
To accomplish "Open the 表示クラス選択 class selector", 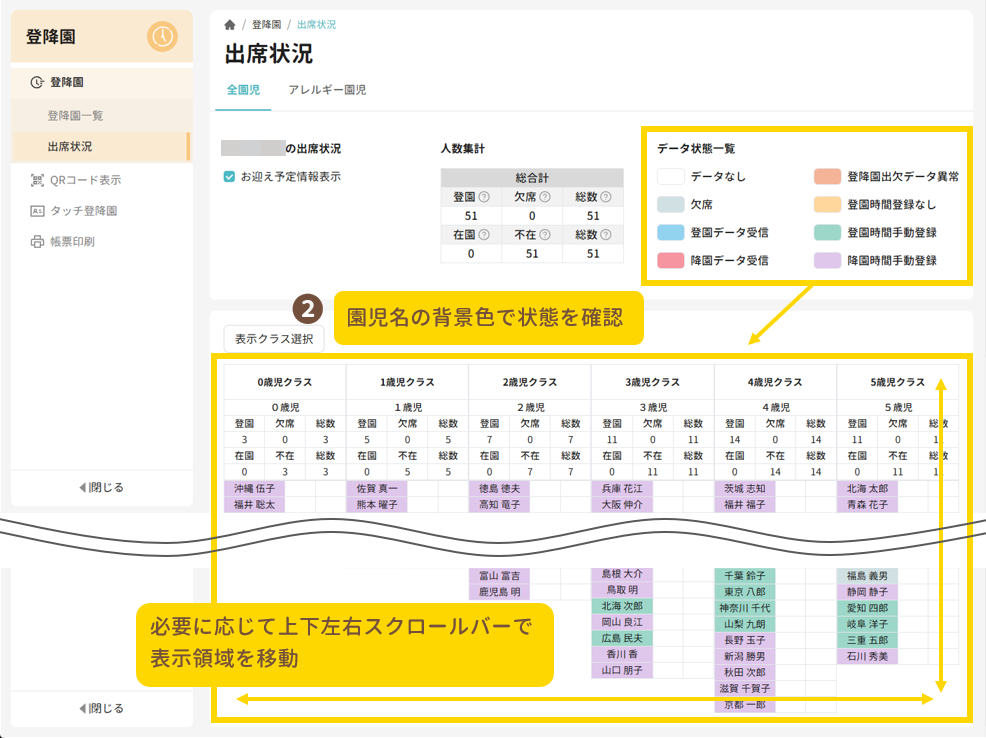I will click(x=274, y=339).
